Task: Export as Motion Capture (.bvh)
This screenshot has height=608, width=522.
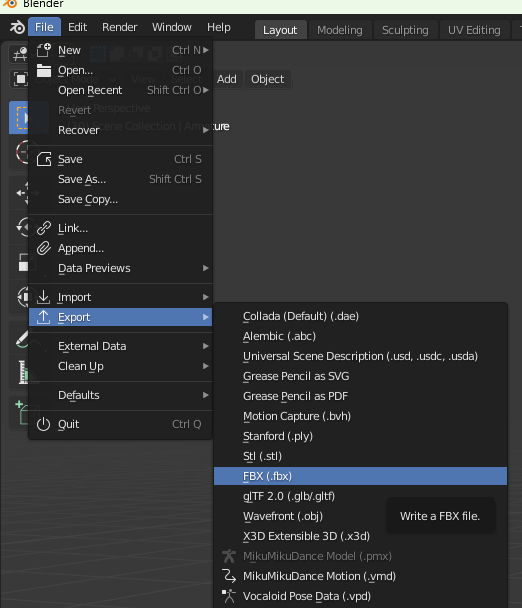Action: [x=360, y=416]
